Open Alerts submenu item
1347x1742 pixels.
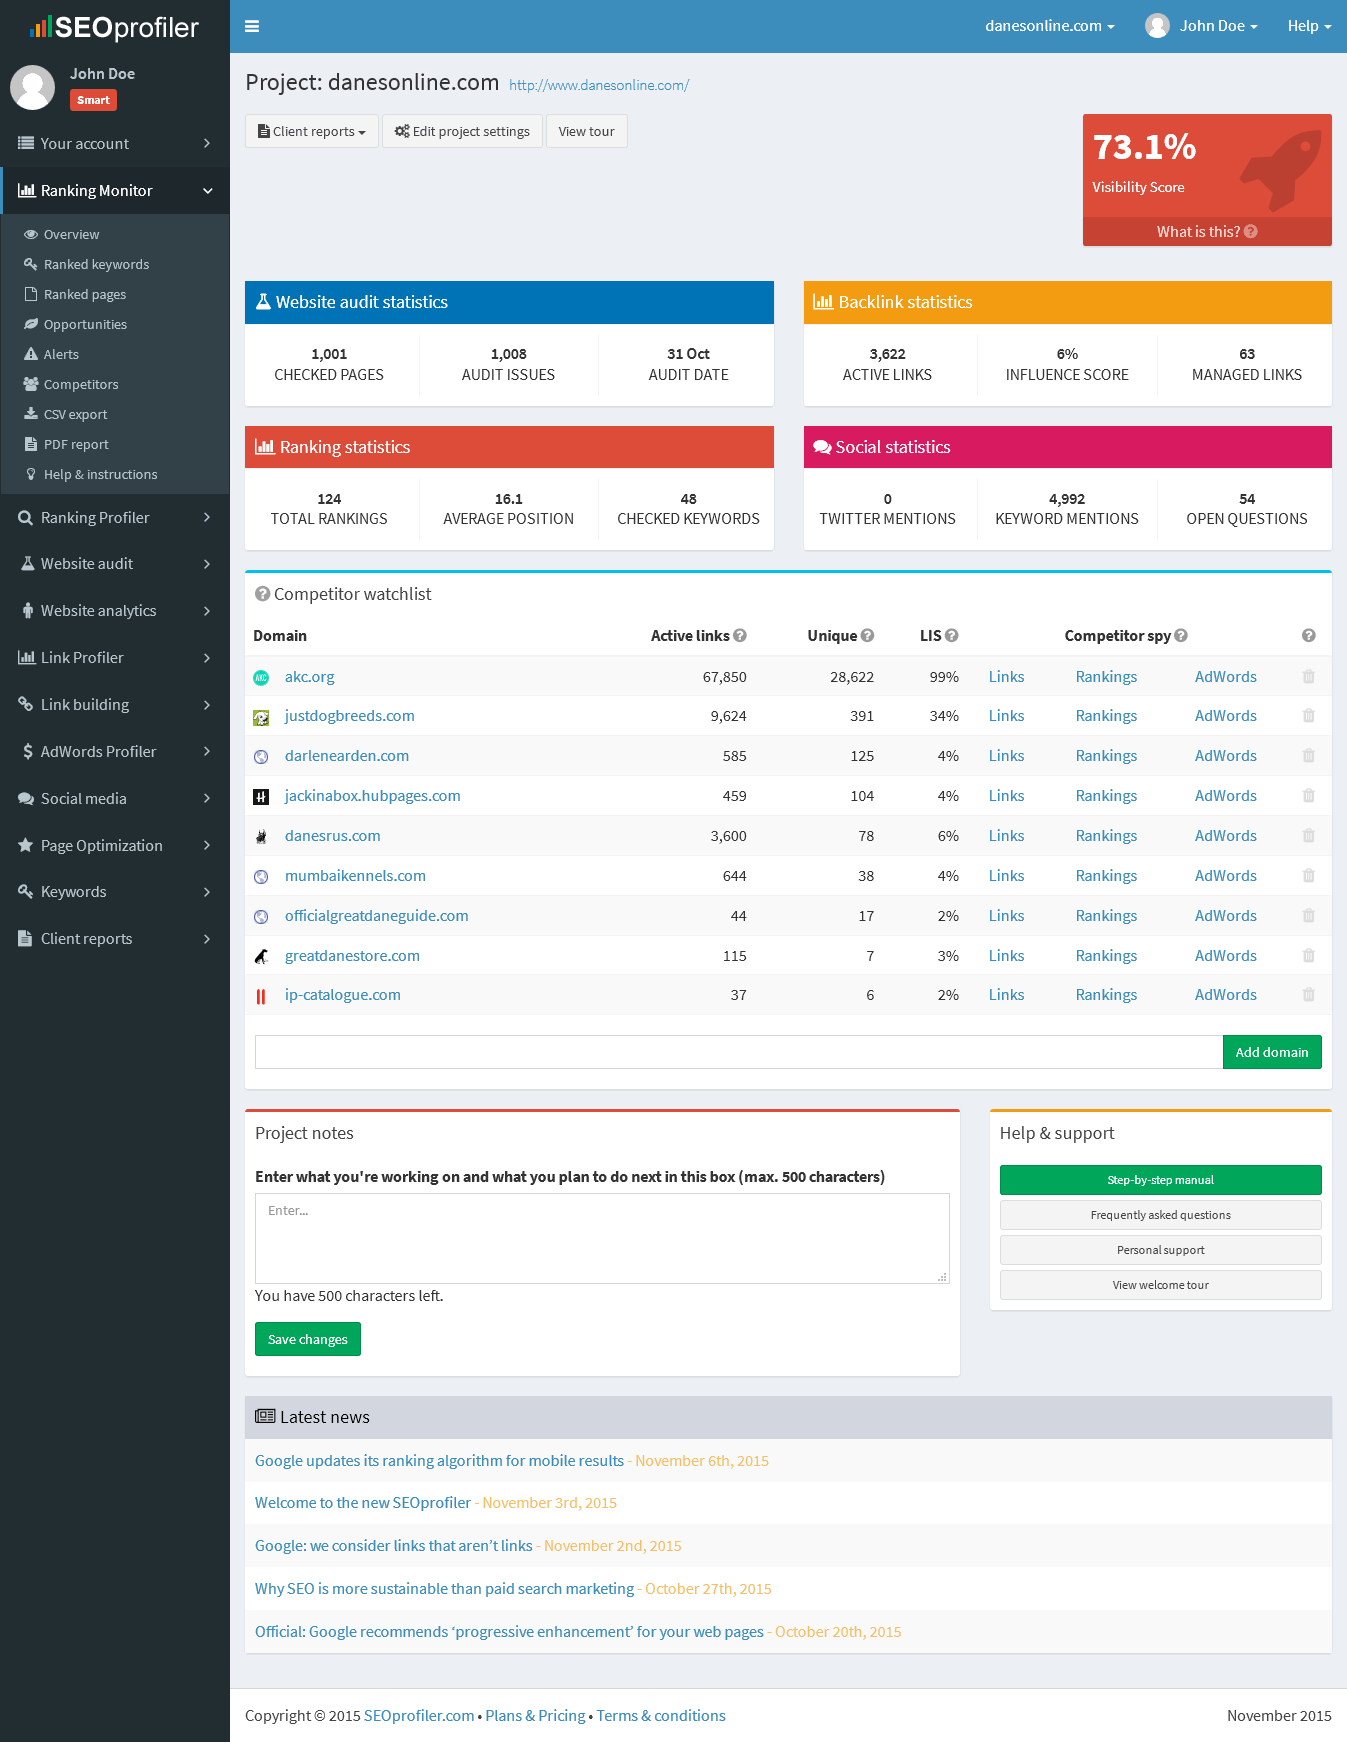pyautogui.click(x=61, y=354)
